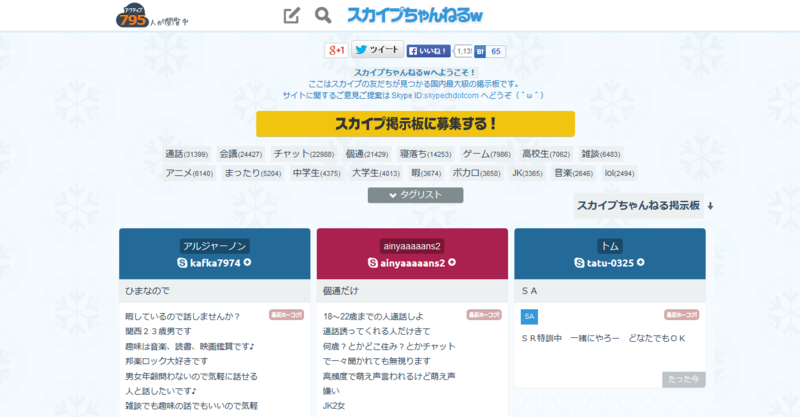Click the Twitter ツイート button
The width and height of the screenshot is (800, 417).
click(x=378, y=50)
